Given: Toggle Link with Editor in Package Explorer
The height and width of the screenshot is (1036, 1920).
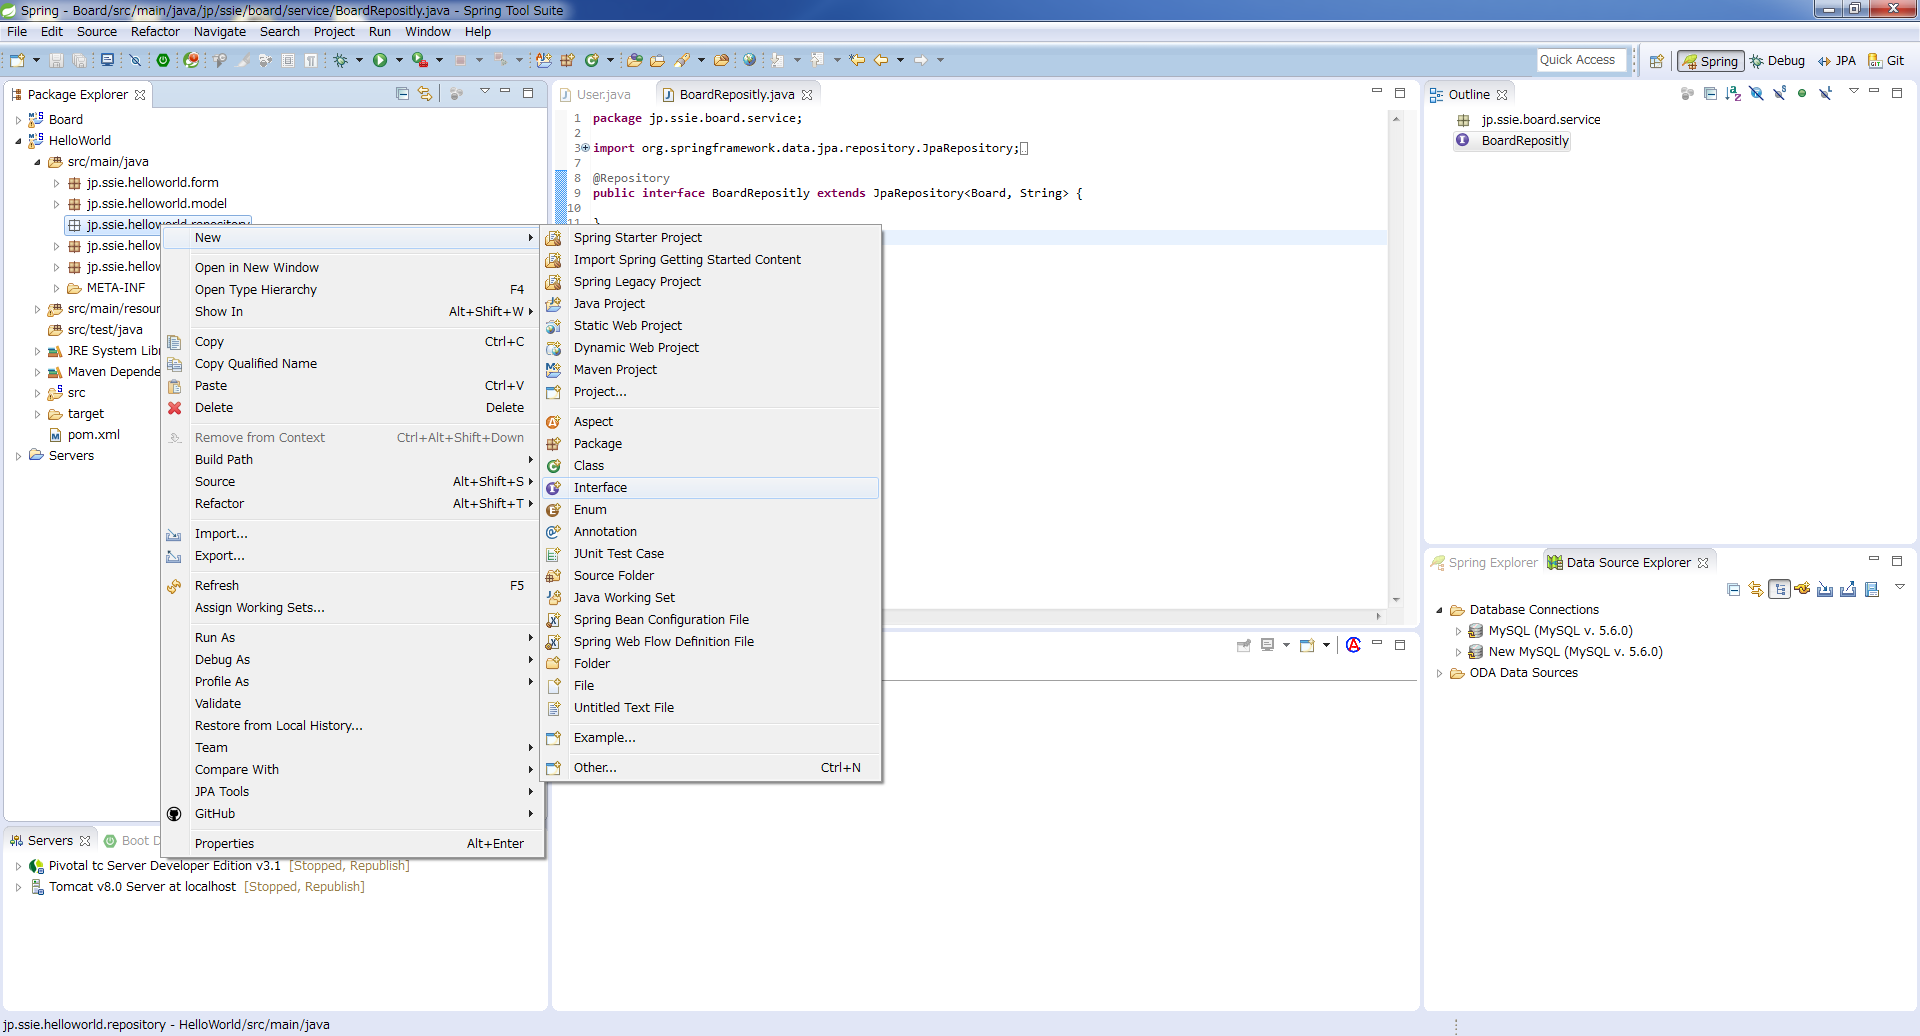Looking at the screenshot, I should pyautogui.click(x=425, y=94).
